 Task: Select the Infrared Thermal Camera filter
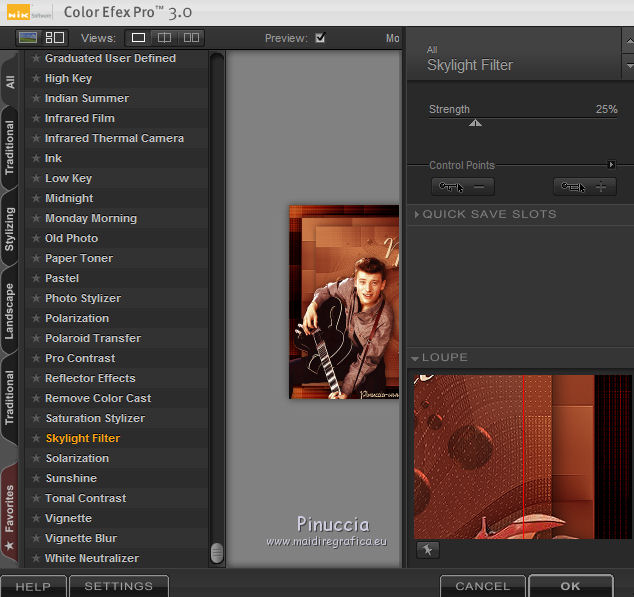click(117, 138)
